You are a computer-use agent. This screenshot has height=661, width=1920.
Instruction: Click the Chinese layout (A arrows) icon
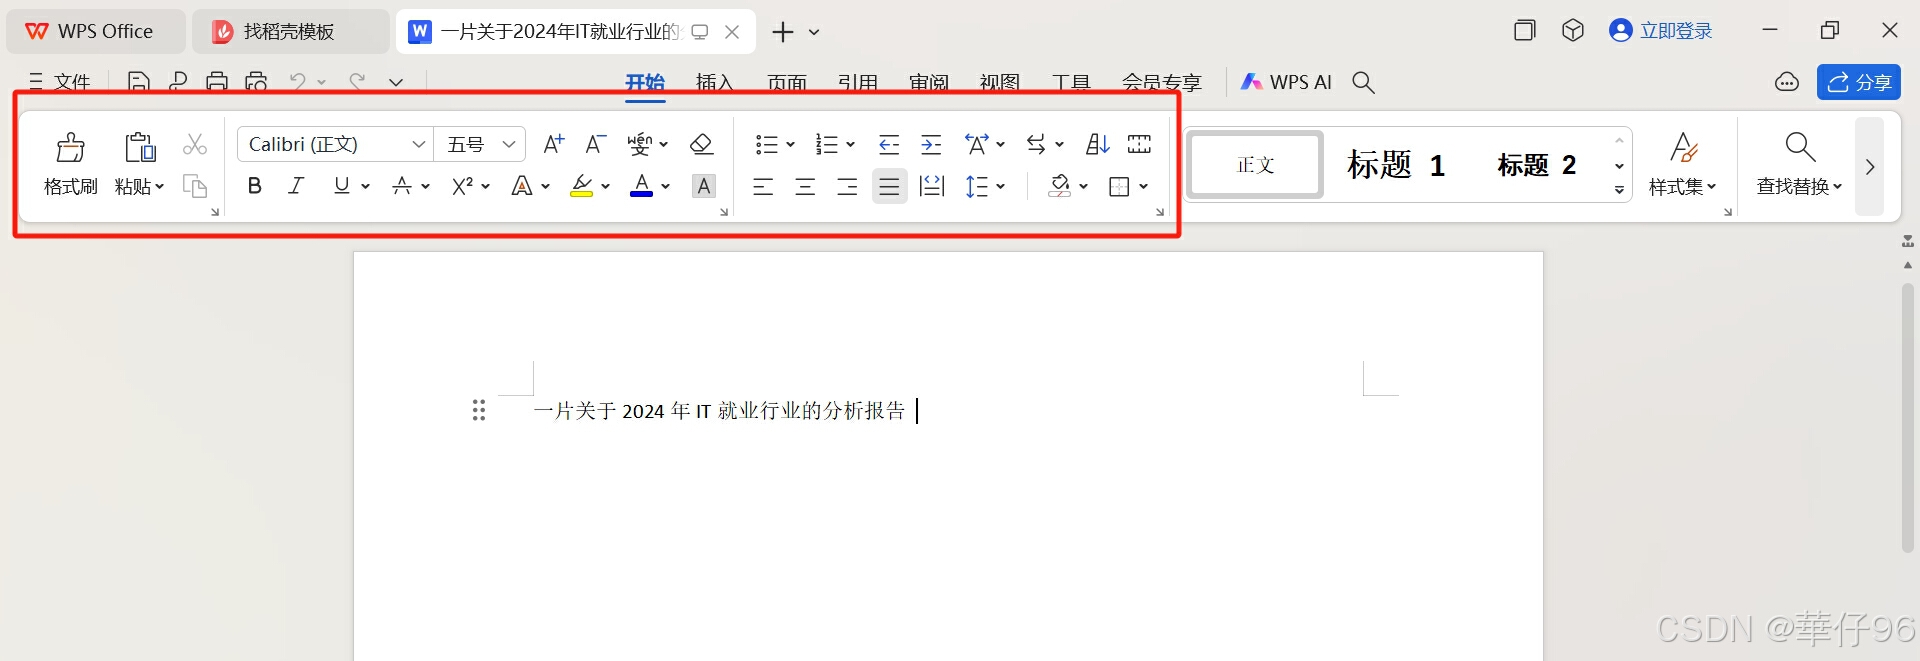click(977, 145)
